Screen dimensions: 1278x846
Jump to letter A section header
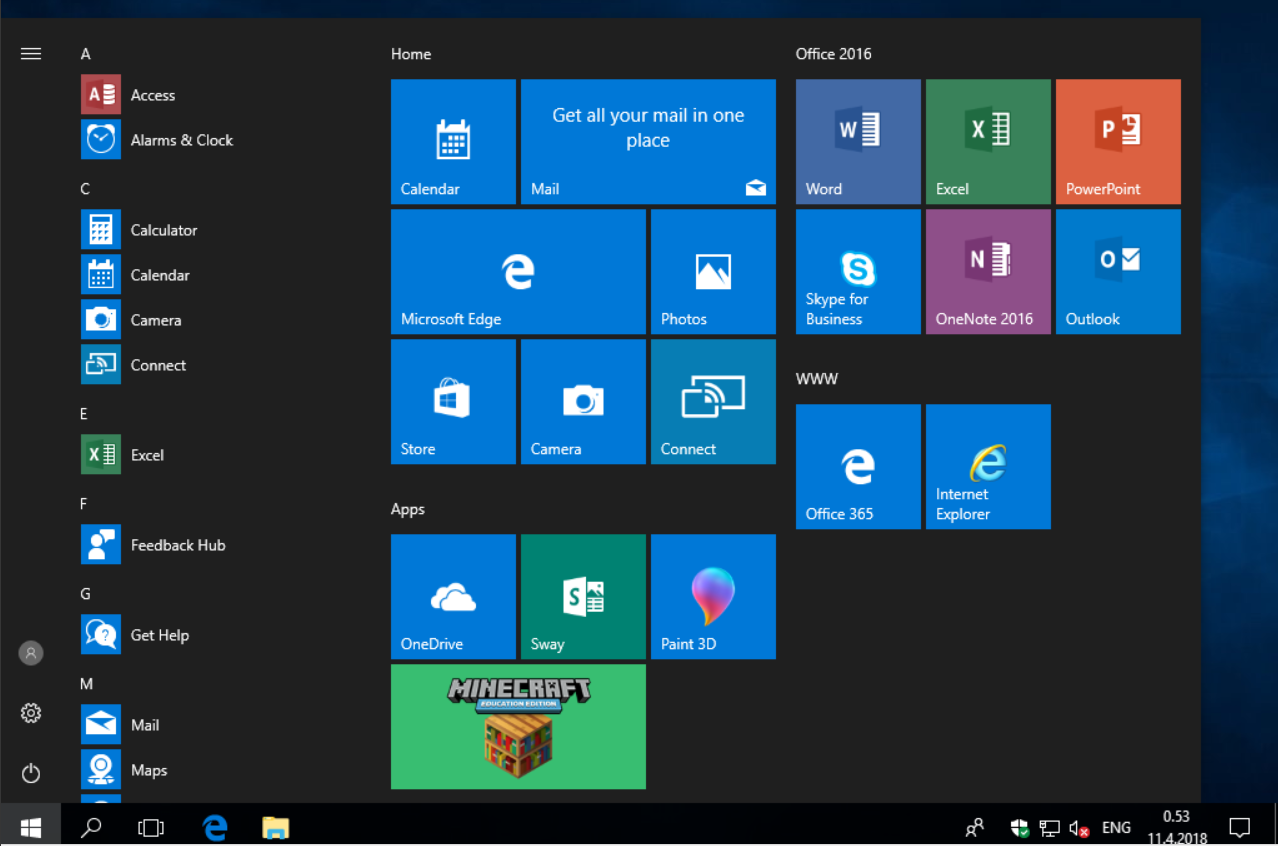point(86,54)
